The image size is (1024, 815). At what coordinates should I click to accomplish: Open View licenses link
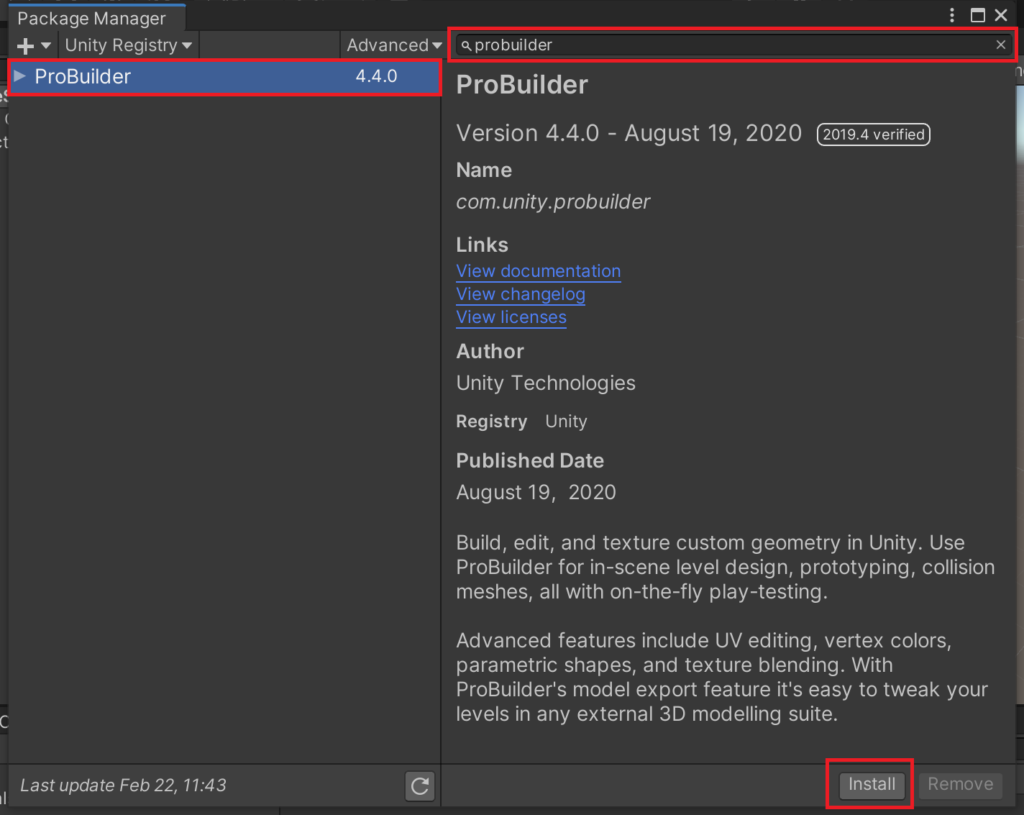[511, 317]
